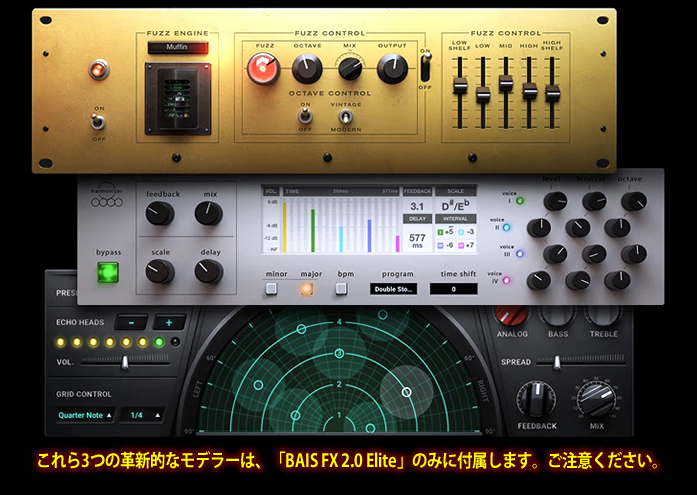The width and height of the screenshot is (697, 495).
Task: Remove an echo head with minus button
Action: [x=131, y=323]
